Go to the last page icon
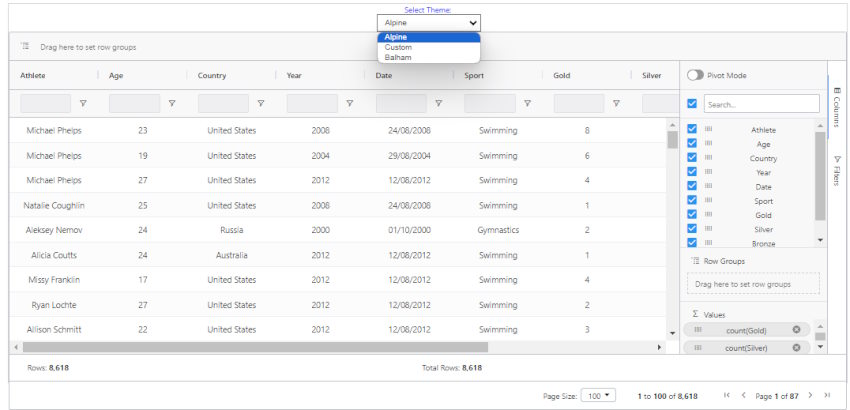Screen dimensions: 850x410 point(827,395)
